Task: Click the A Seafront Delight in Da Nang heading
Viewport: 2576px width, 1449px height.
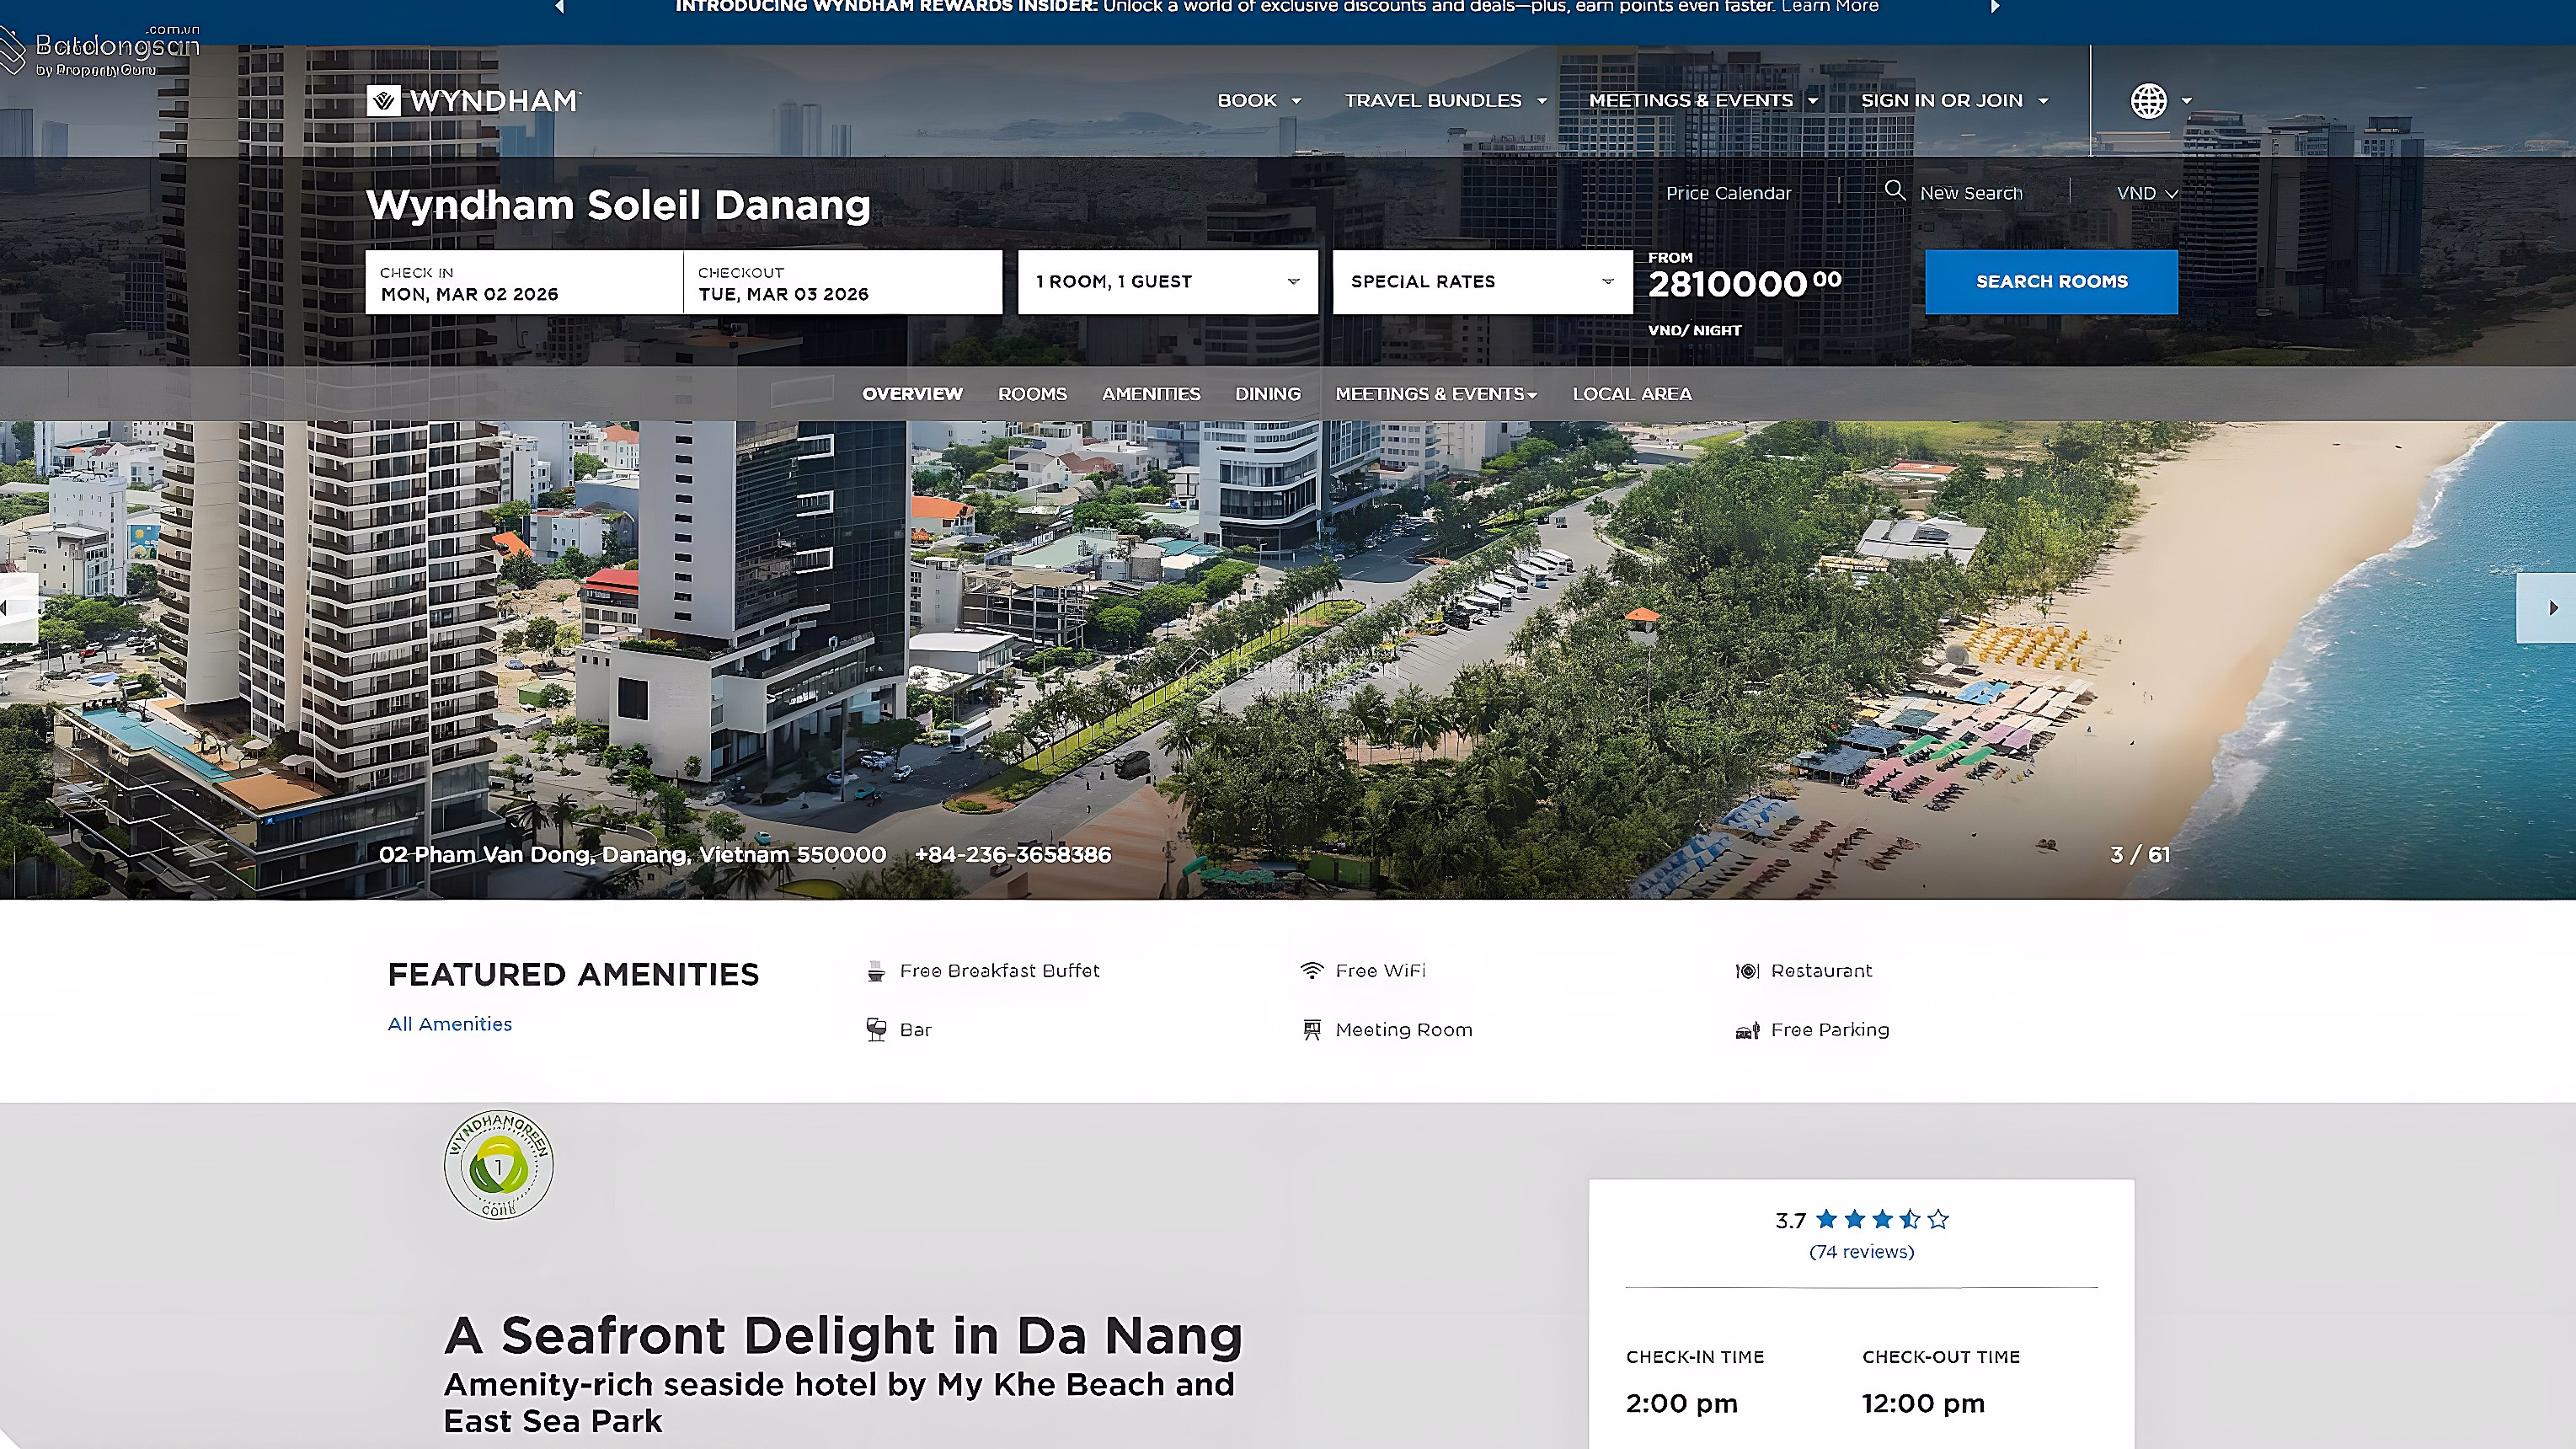Action: click(843, 1336)
